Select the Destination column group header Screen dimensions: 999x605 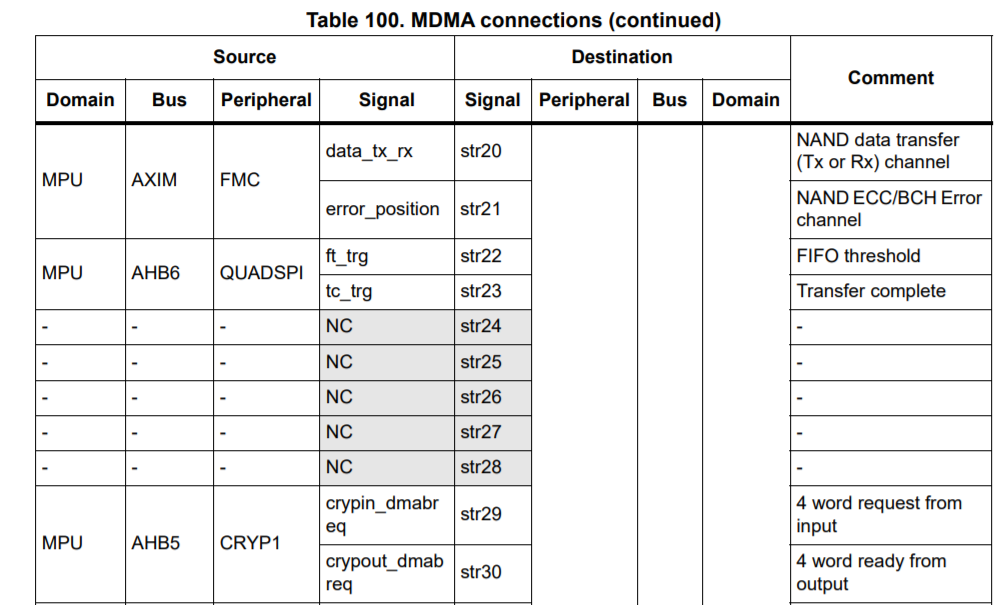click(x=622, y=57)
